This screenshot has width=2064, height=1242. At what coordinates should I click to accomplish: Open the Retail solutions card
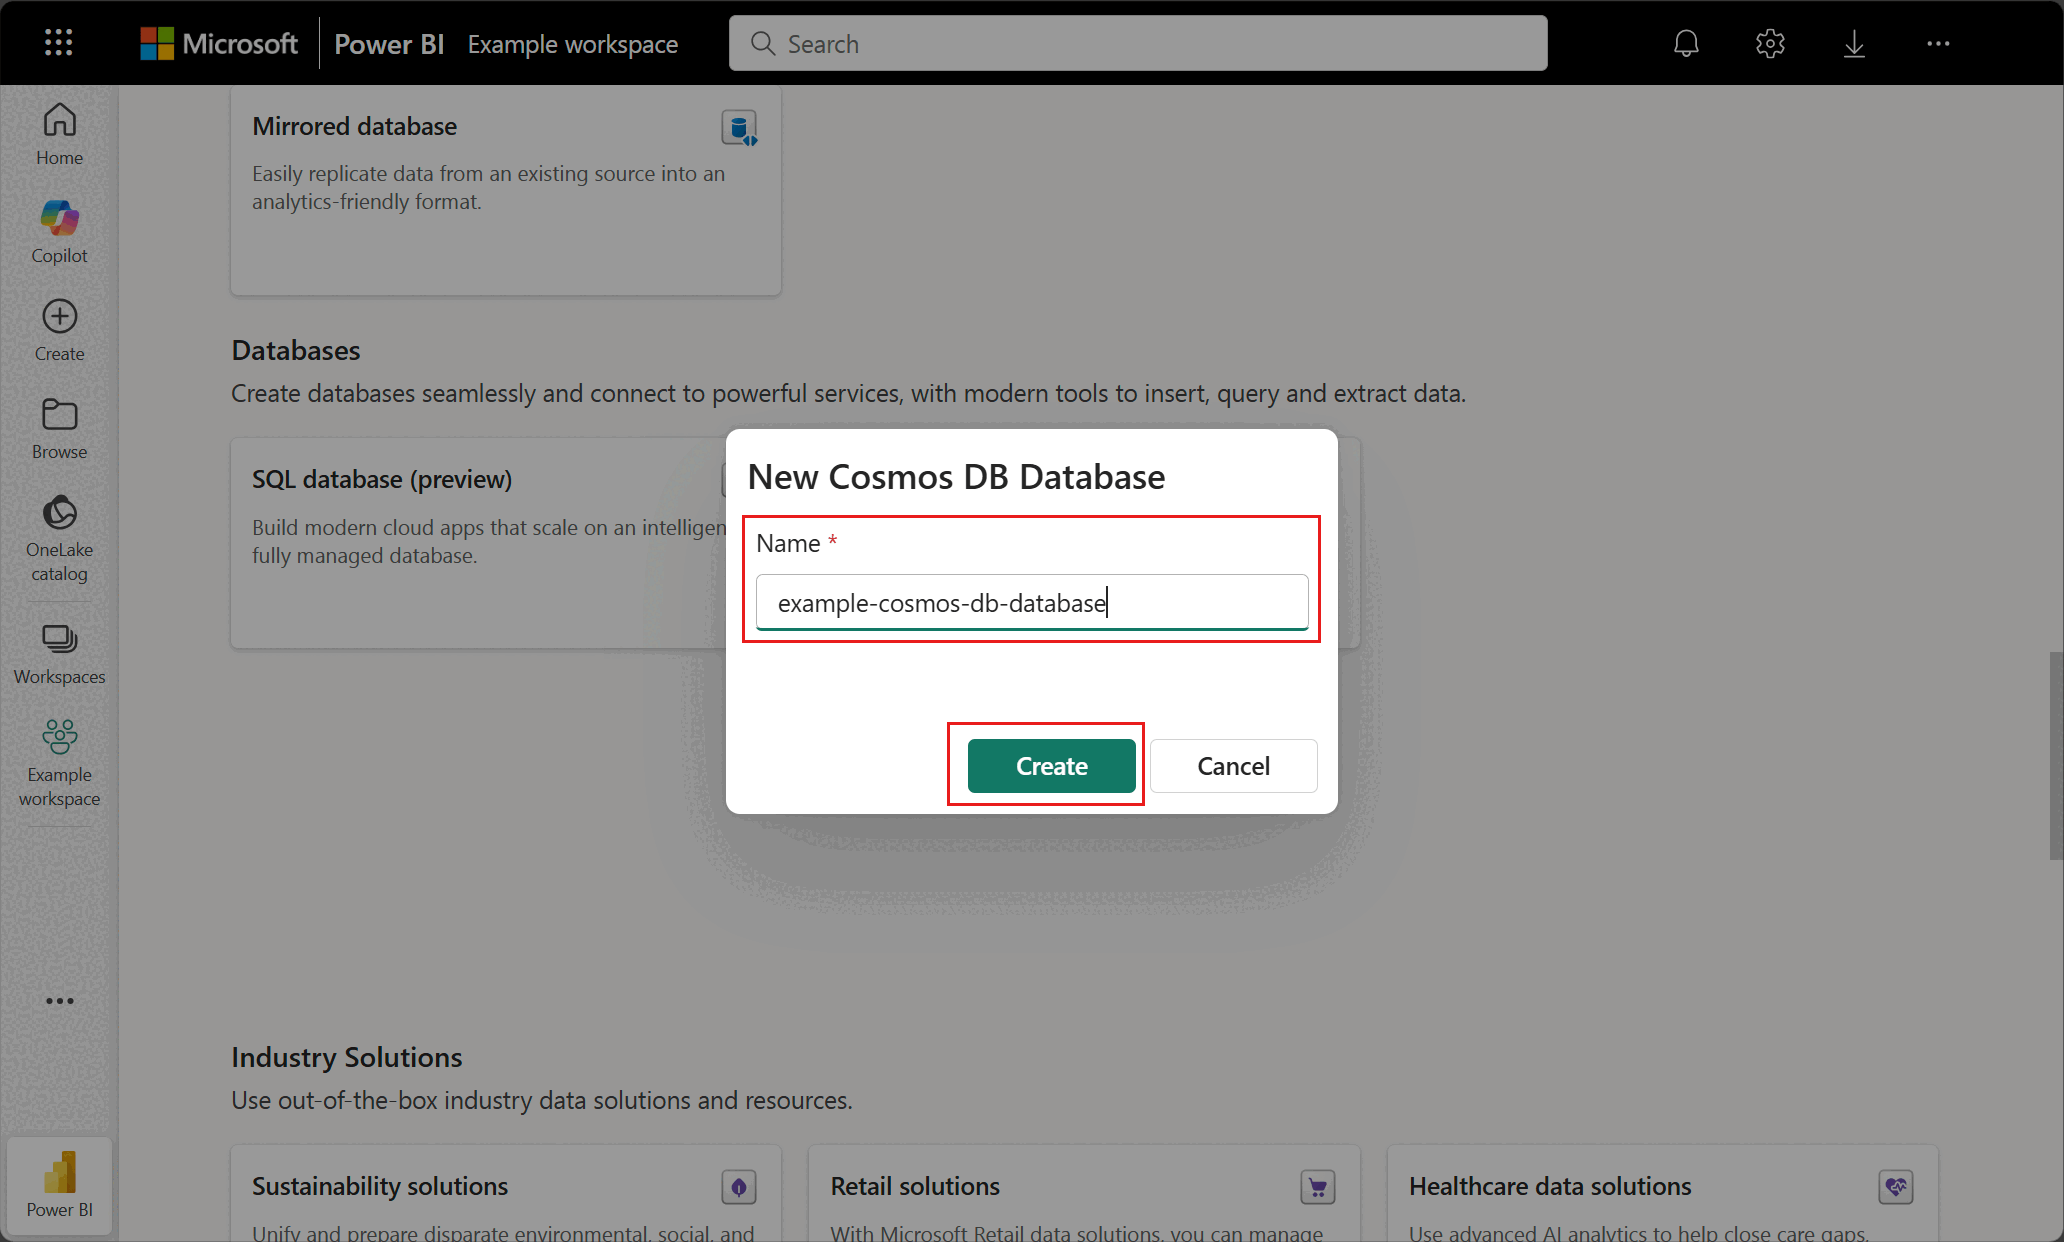[x=1084, y=1194]
